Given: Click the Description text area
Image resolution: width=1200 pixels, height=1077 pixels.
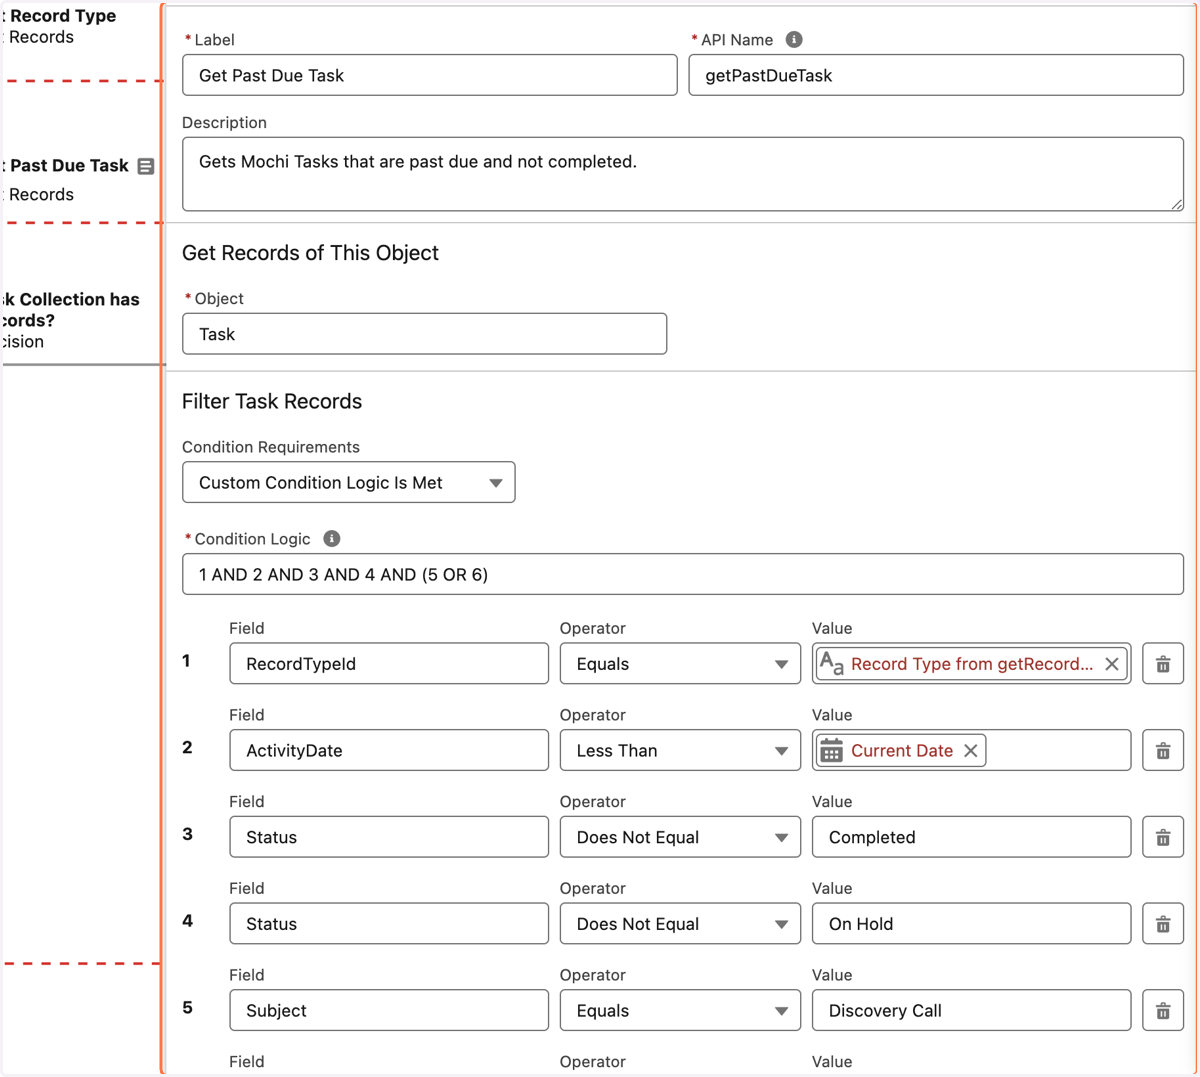Looking at the screenshot, I should (x=683, y=174).
